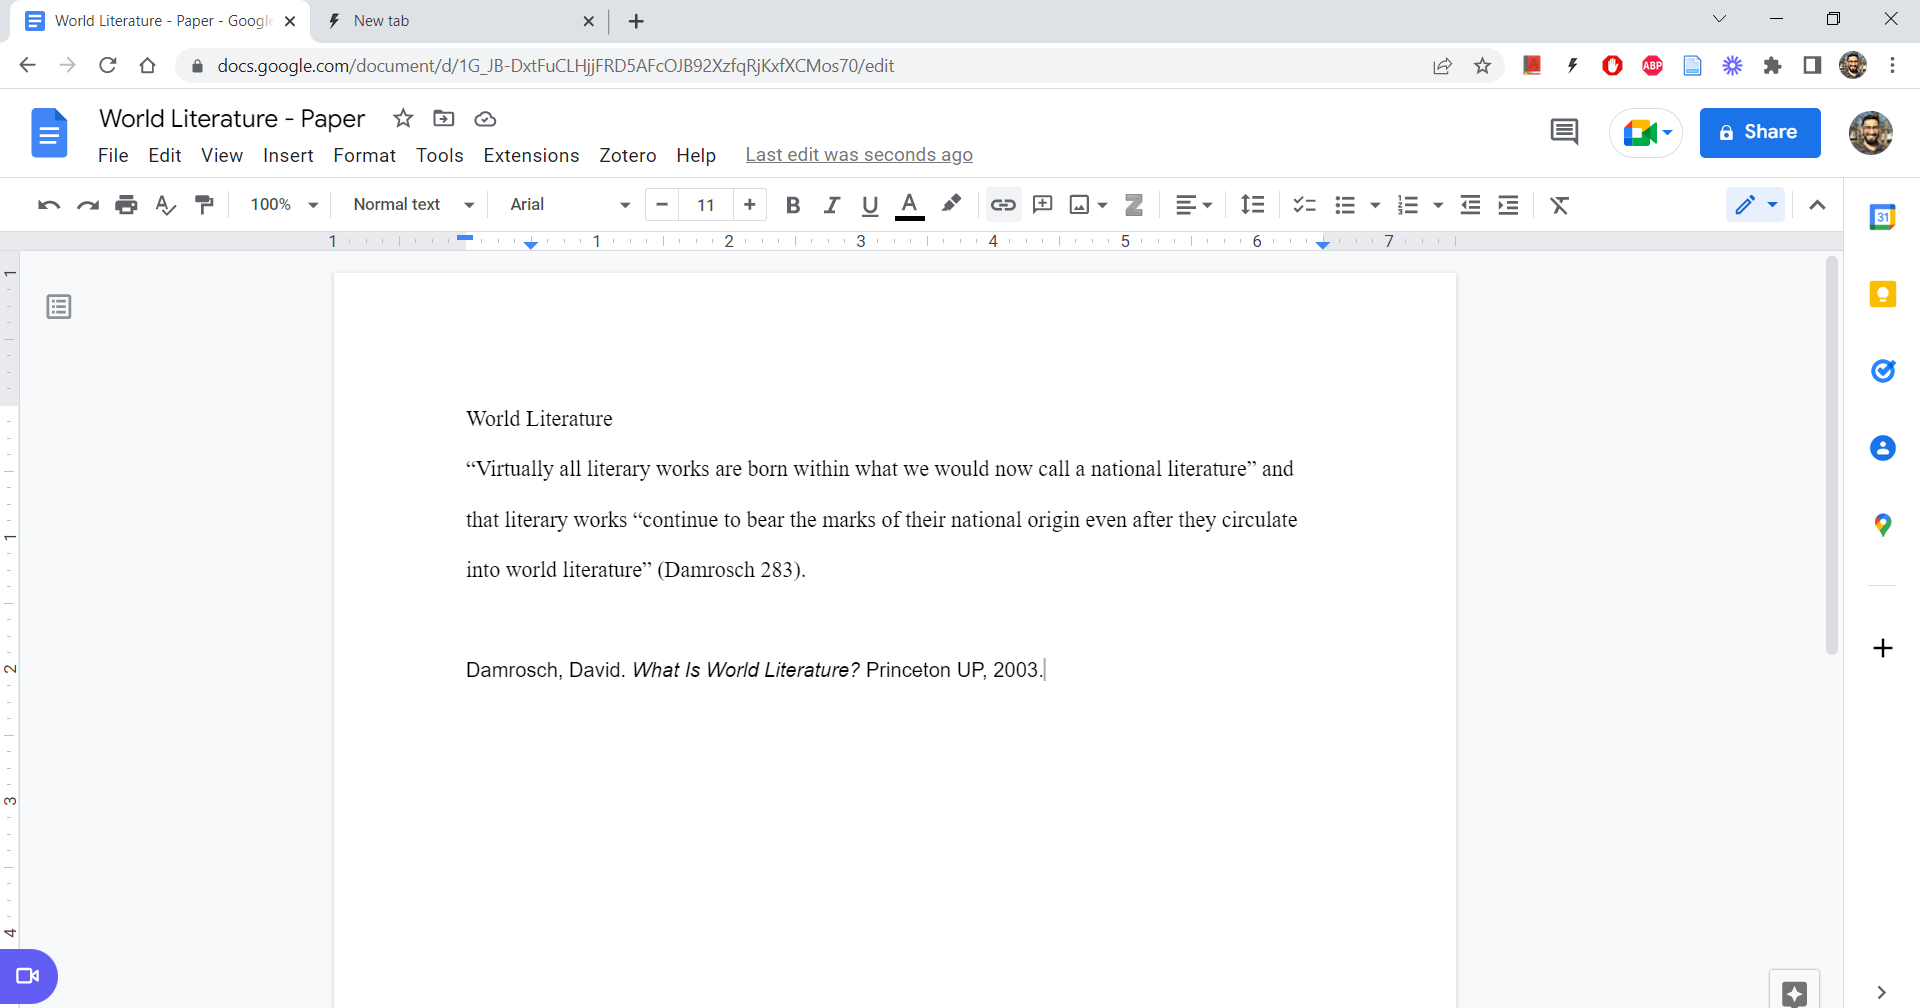
Task: Open the Print dialog icon
Action: tap(126, 204)
